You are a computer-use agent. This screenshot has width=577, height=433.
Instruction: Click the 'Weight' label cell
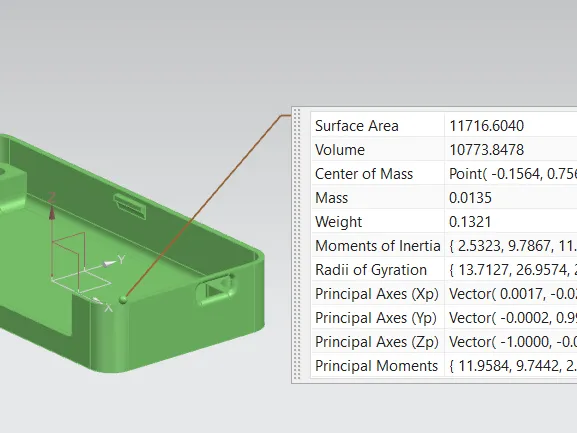(378, 221)
